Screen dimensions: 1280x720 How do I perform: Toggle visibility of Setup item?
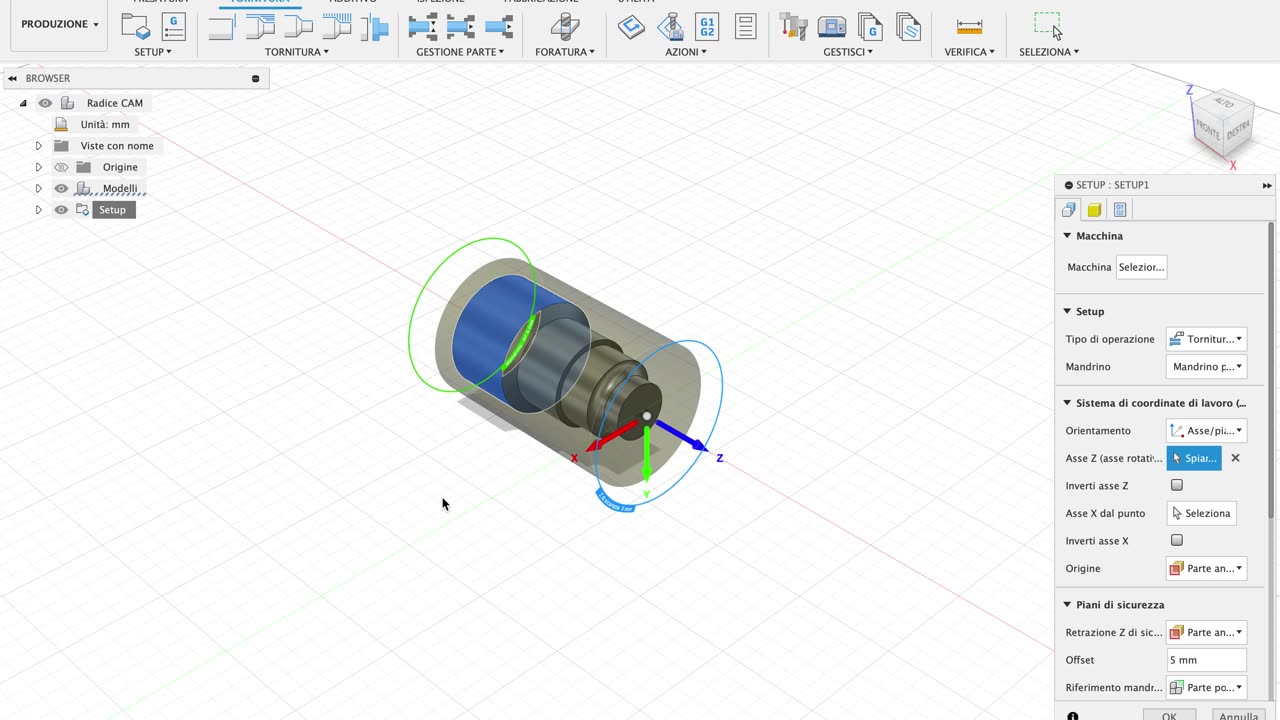(61, 210)
